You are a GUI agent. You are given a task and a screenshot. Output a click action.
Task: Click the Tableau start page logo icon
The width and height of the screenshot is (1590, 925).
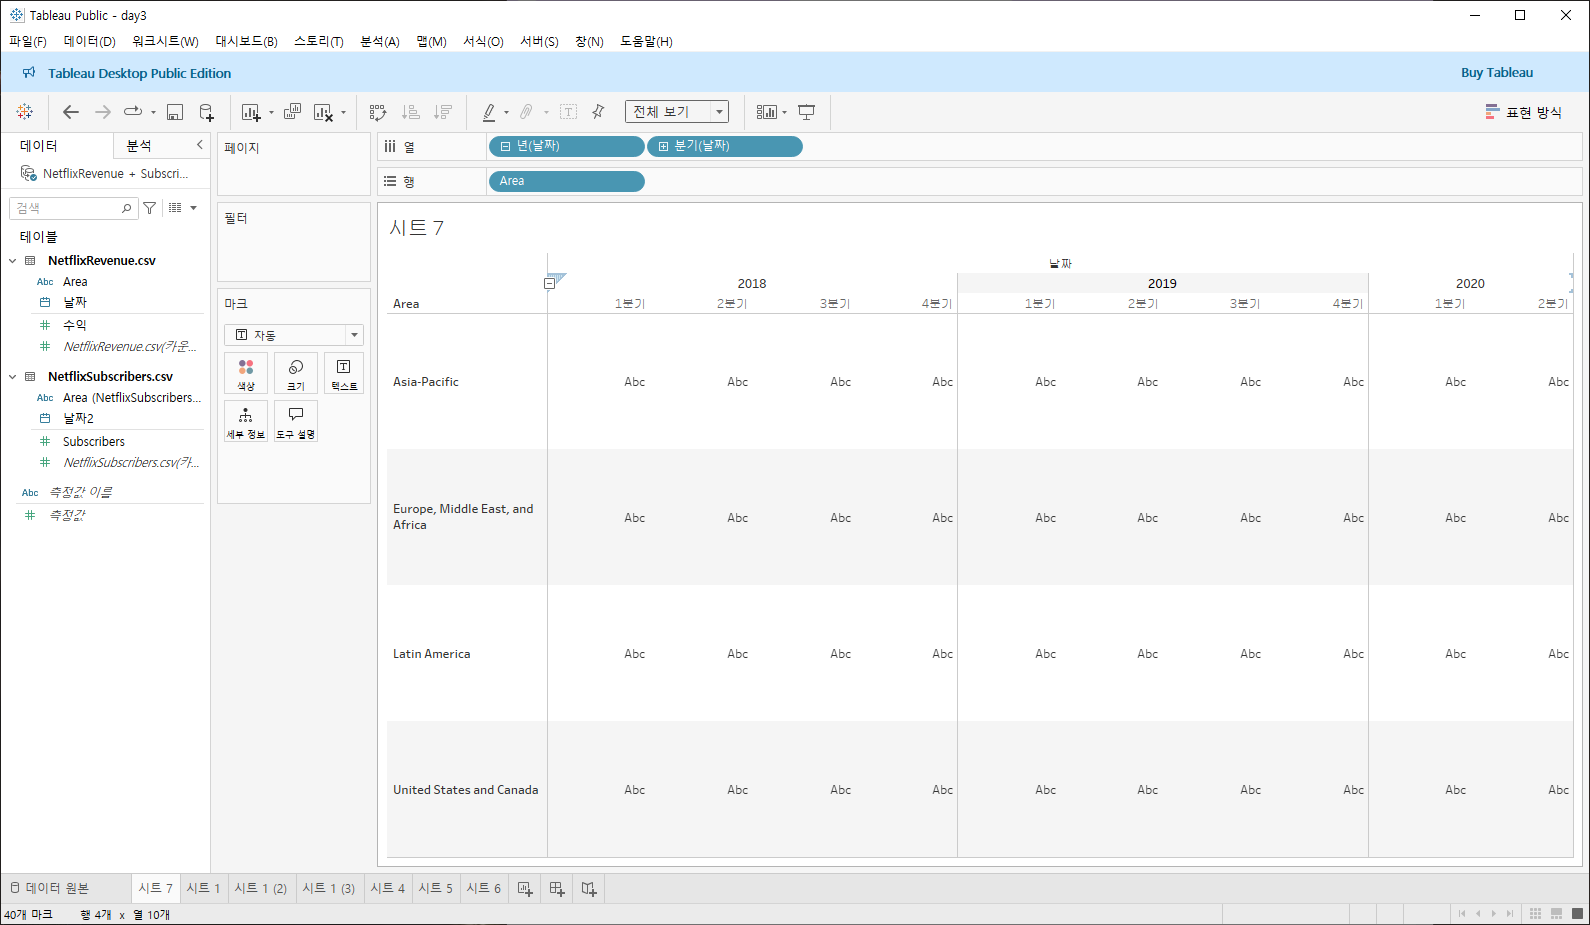tap(25, 112)
